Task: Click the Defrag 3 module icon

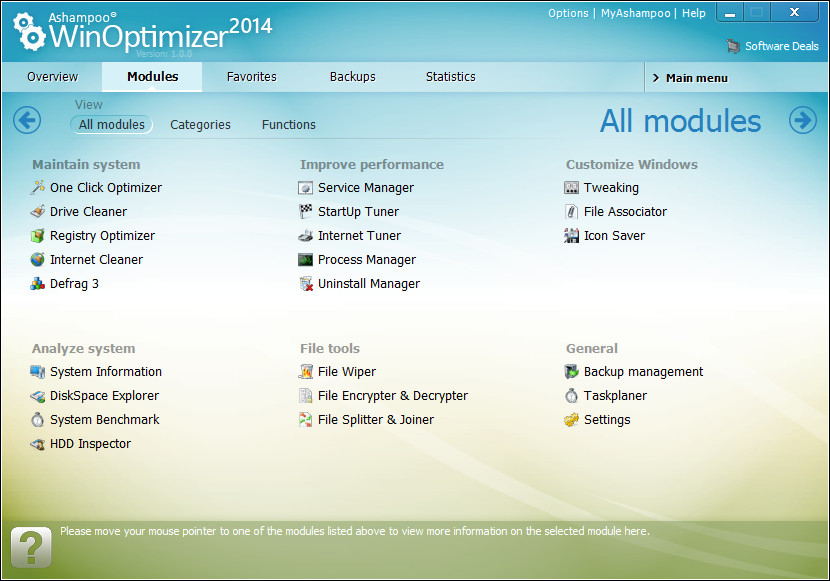Action: 39,284
